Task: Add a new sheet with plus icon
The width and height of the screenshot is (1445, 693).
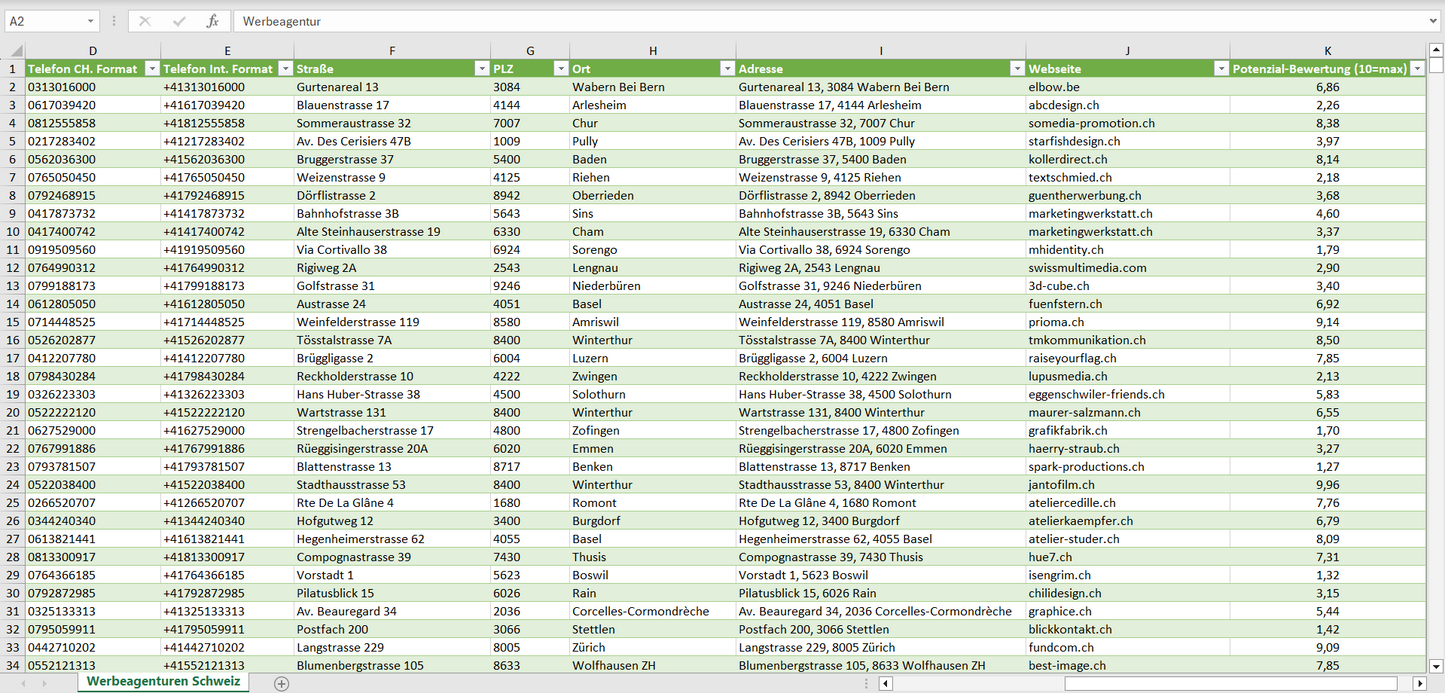Action: 282,684
